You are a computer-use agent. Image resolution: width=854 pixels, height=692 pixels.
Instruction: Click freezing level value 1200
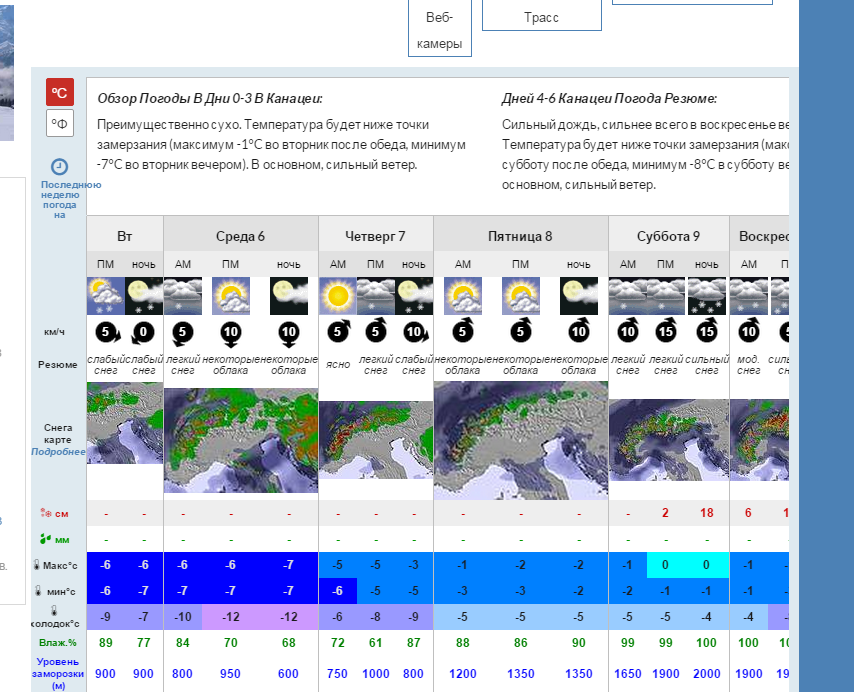463,674
